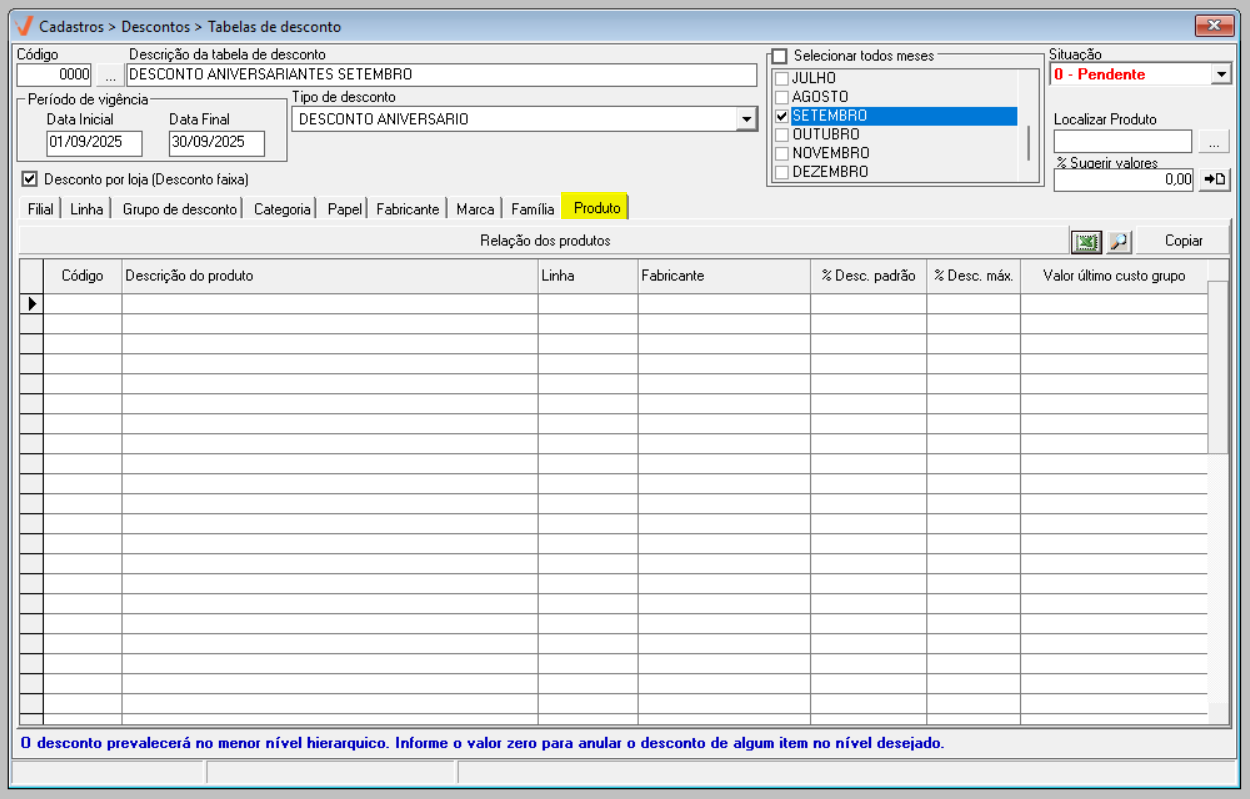
Task: Select the first row indicator arrow
Action: point(32,303)
